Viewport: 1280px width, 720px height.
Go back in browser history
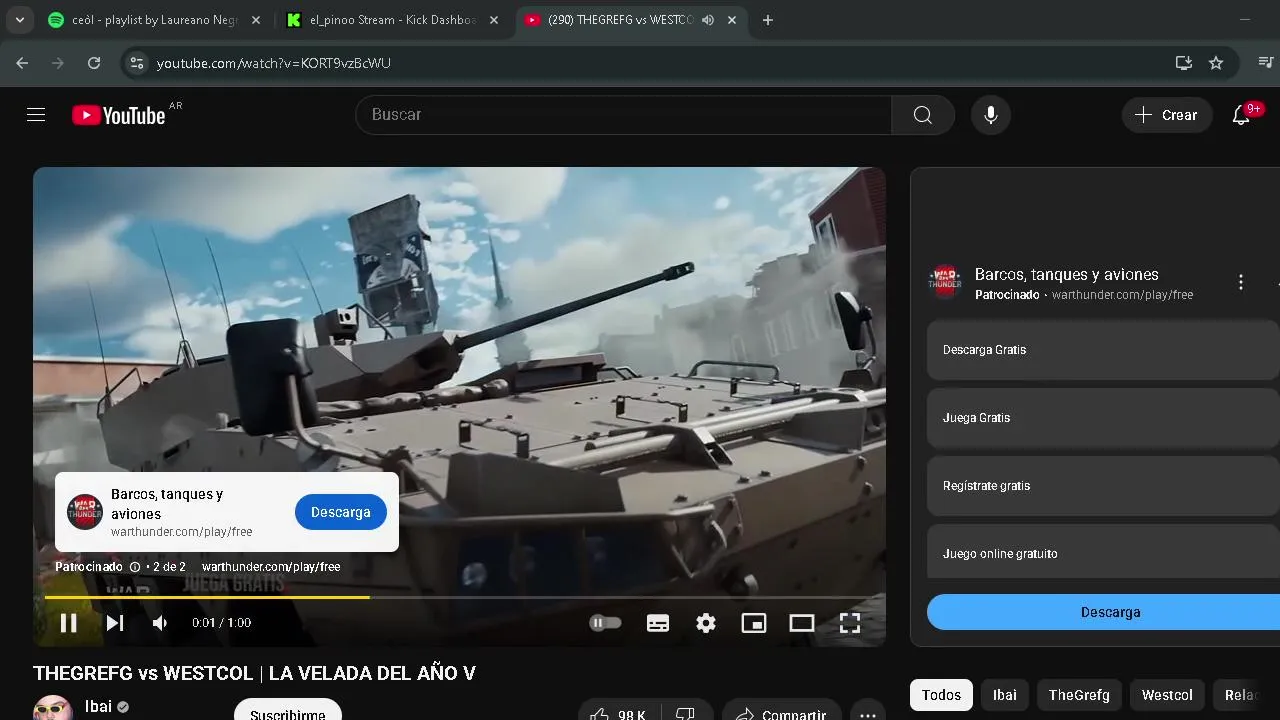point(22,63)
